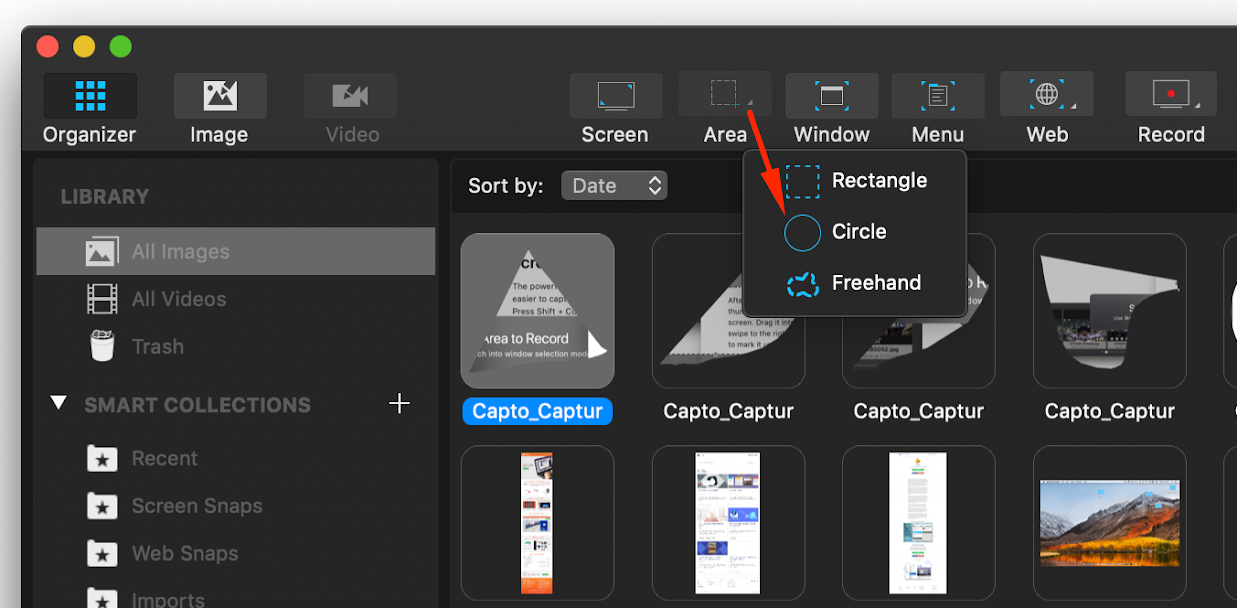Select the orange-topped tall webpage thumbnail

(x=537, y=523)
